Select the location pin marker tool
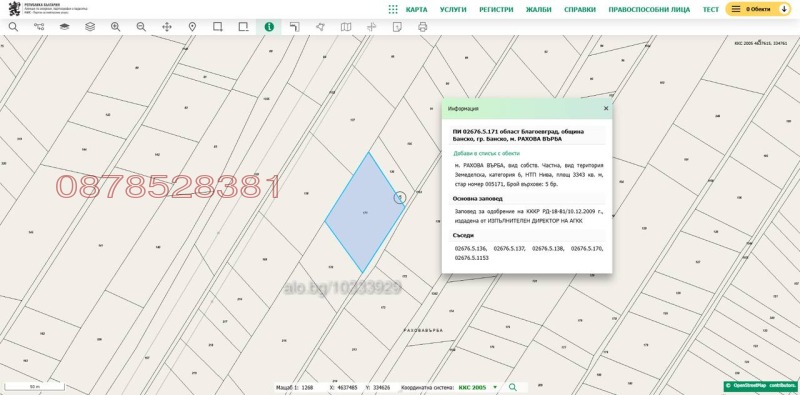Image resolution: width=800 pixels, height=395 pixels. tap(192, 27)
